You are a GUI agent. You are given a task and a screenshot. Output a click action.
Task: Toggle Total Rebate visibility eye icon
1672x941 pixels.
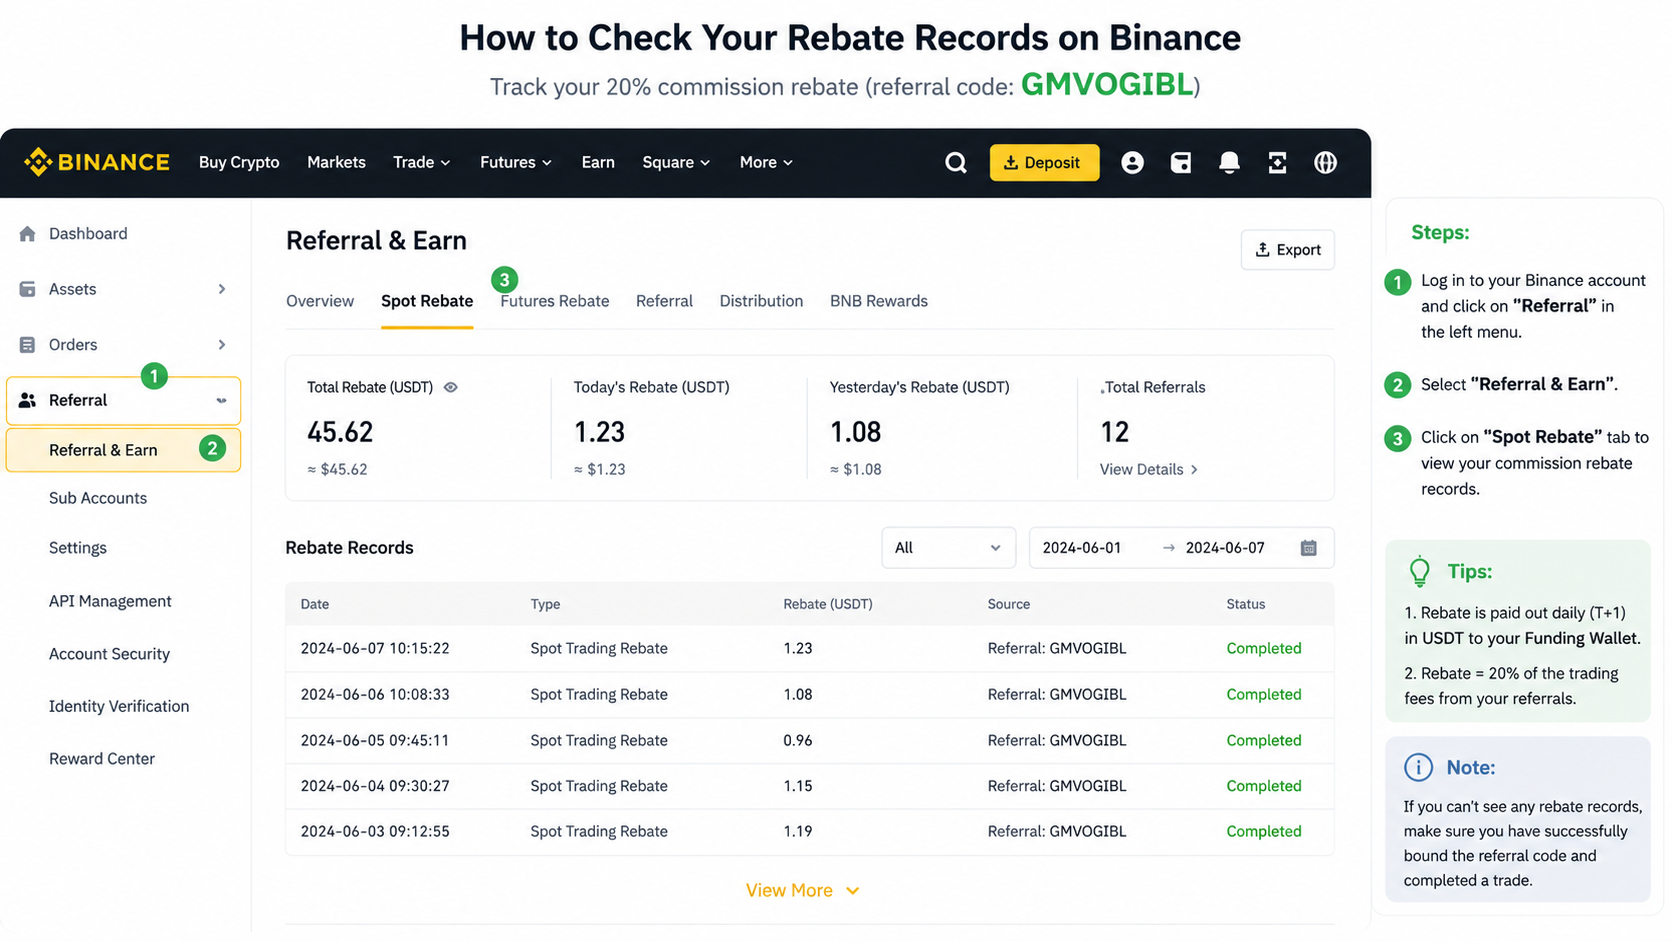pyautogui.click(x=451, y=387)
